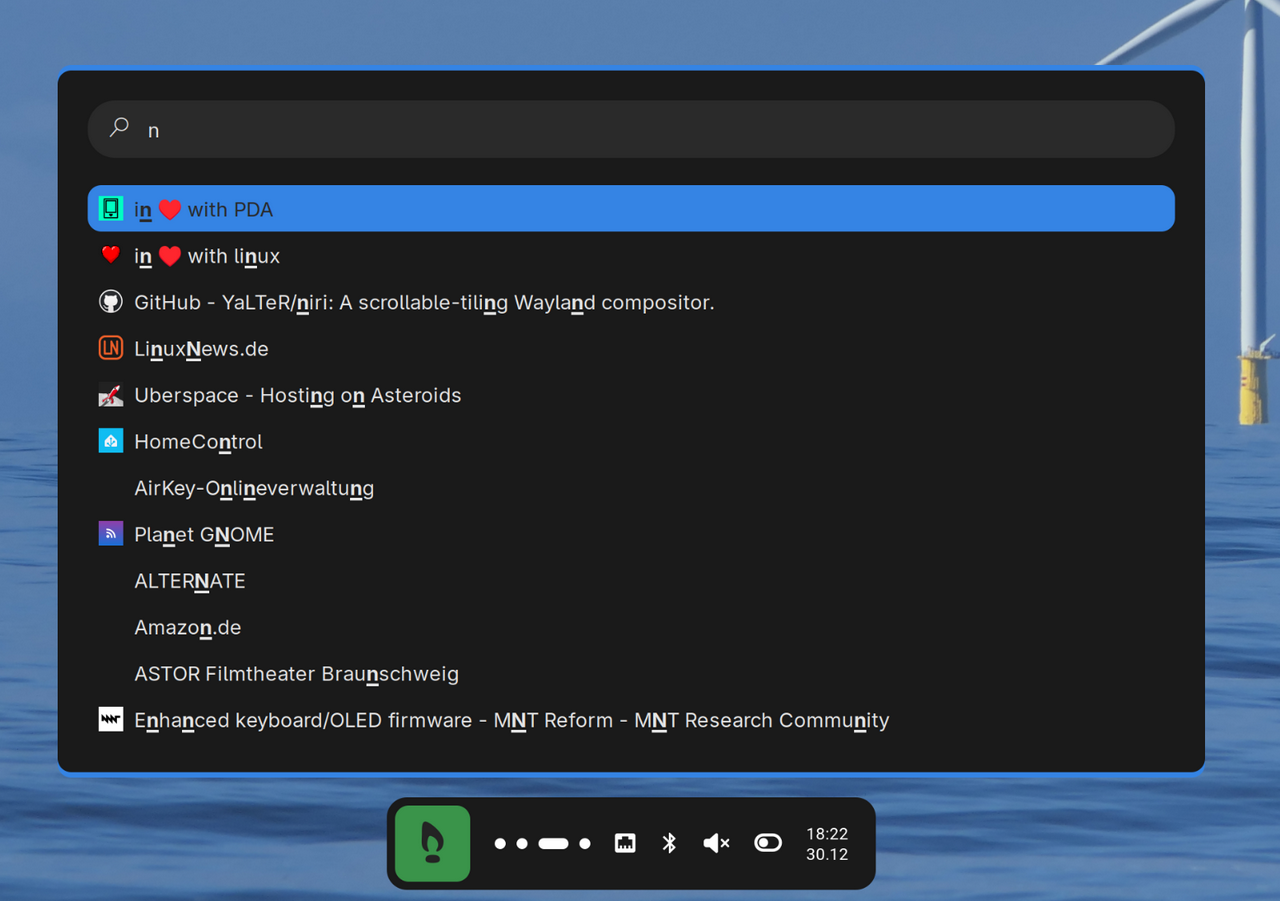Image resolution: width=1280 pixels, height=901 pixels.
Task: Click the clock showing 18:22
Action: (x=826, y=844)
